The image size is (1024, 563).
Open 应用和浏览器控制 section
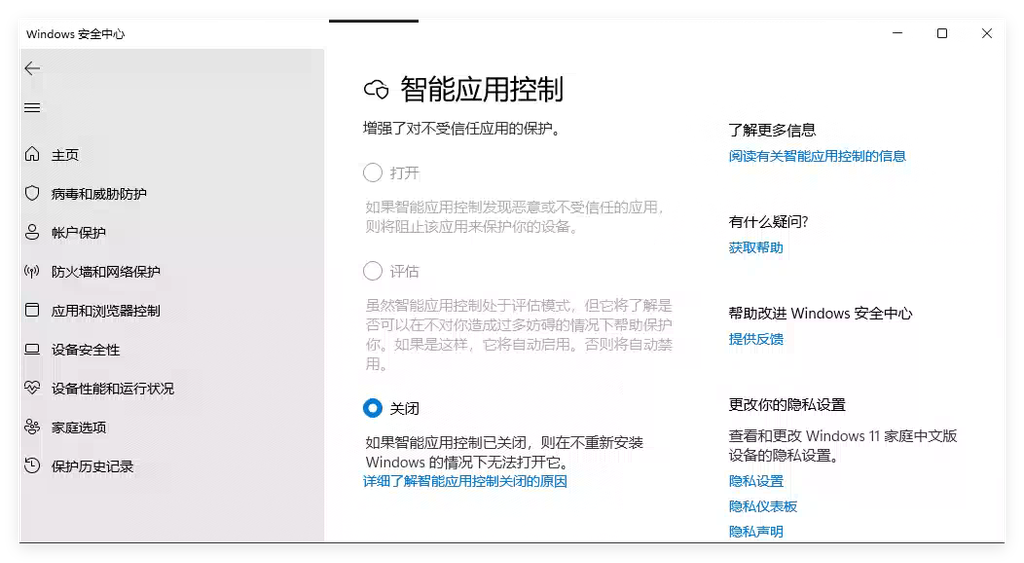pyautogui.click(x=106, y=311)
